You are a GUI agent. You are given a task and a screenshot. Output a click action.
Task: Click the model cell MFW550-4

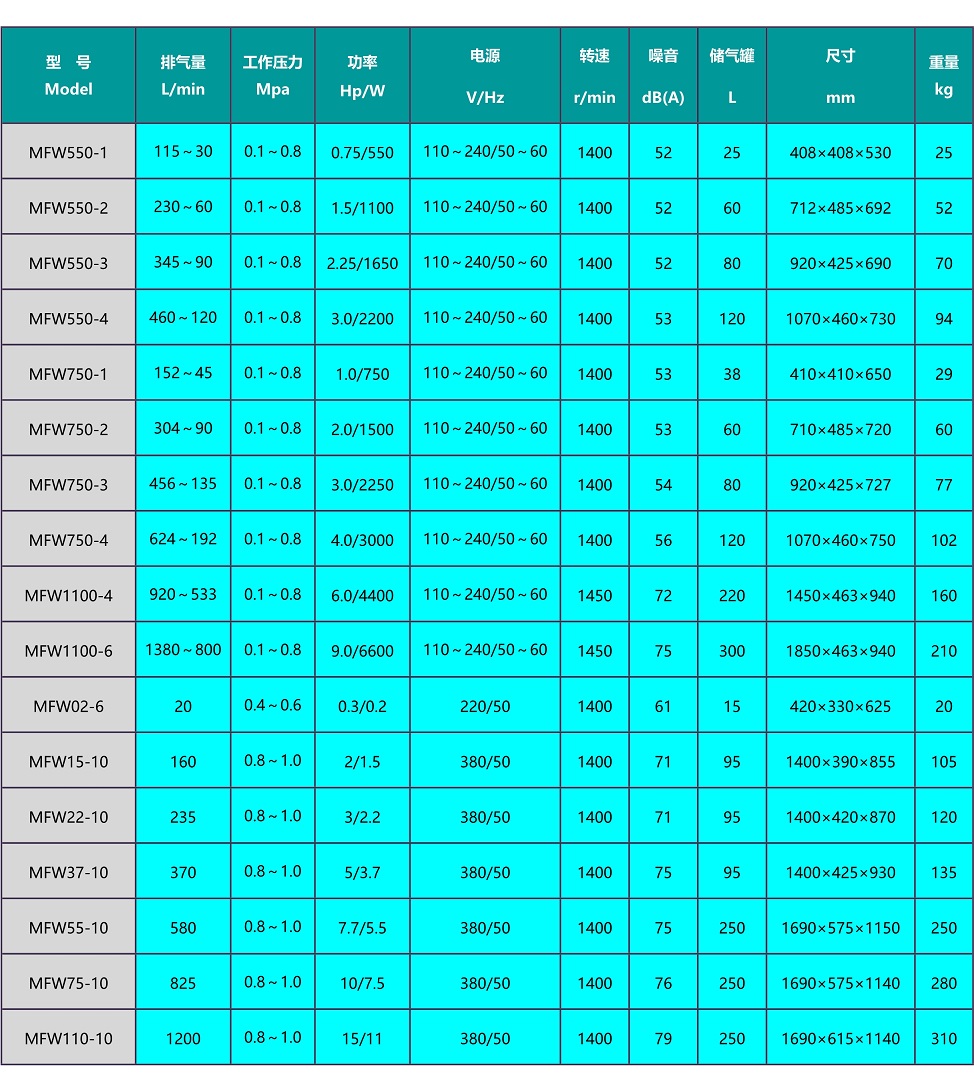pos(68,318)
